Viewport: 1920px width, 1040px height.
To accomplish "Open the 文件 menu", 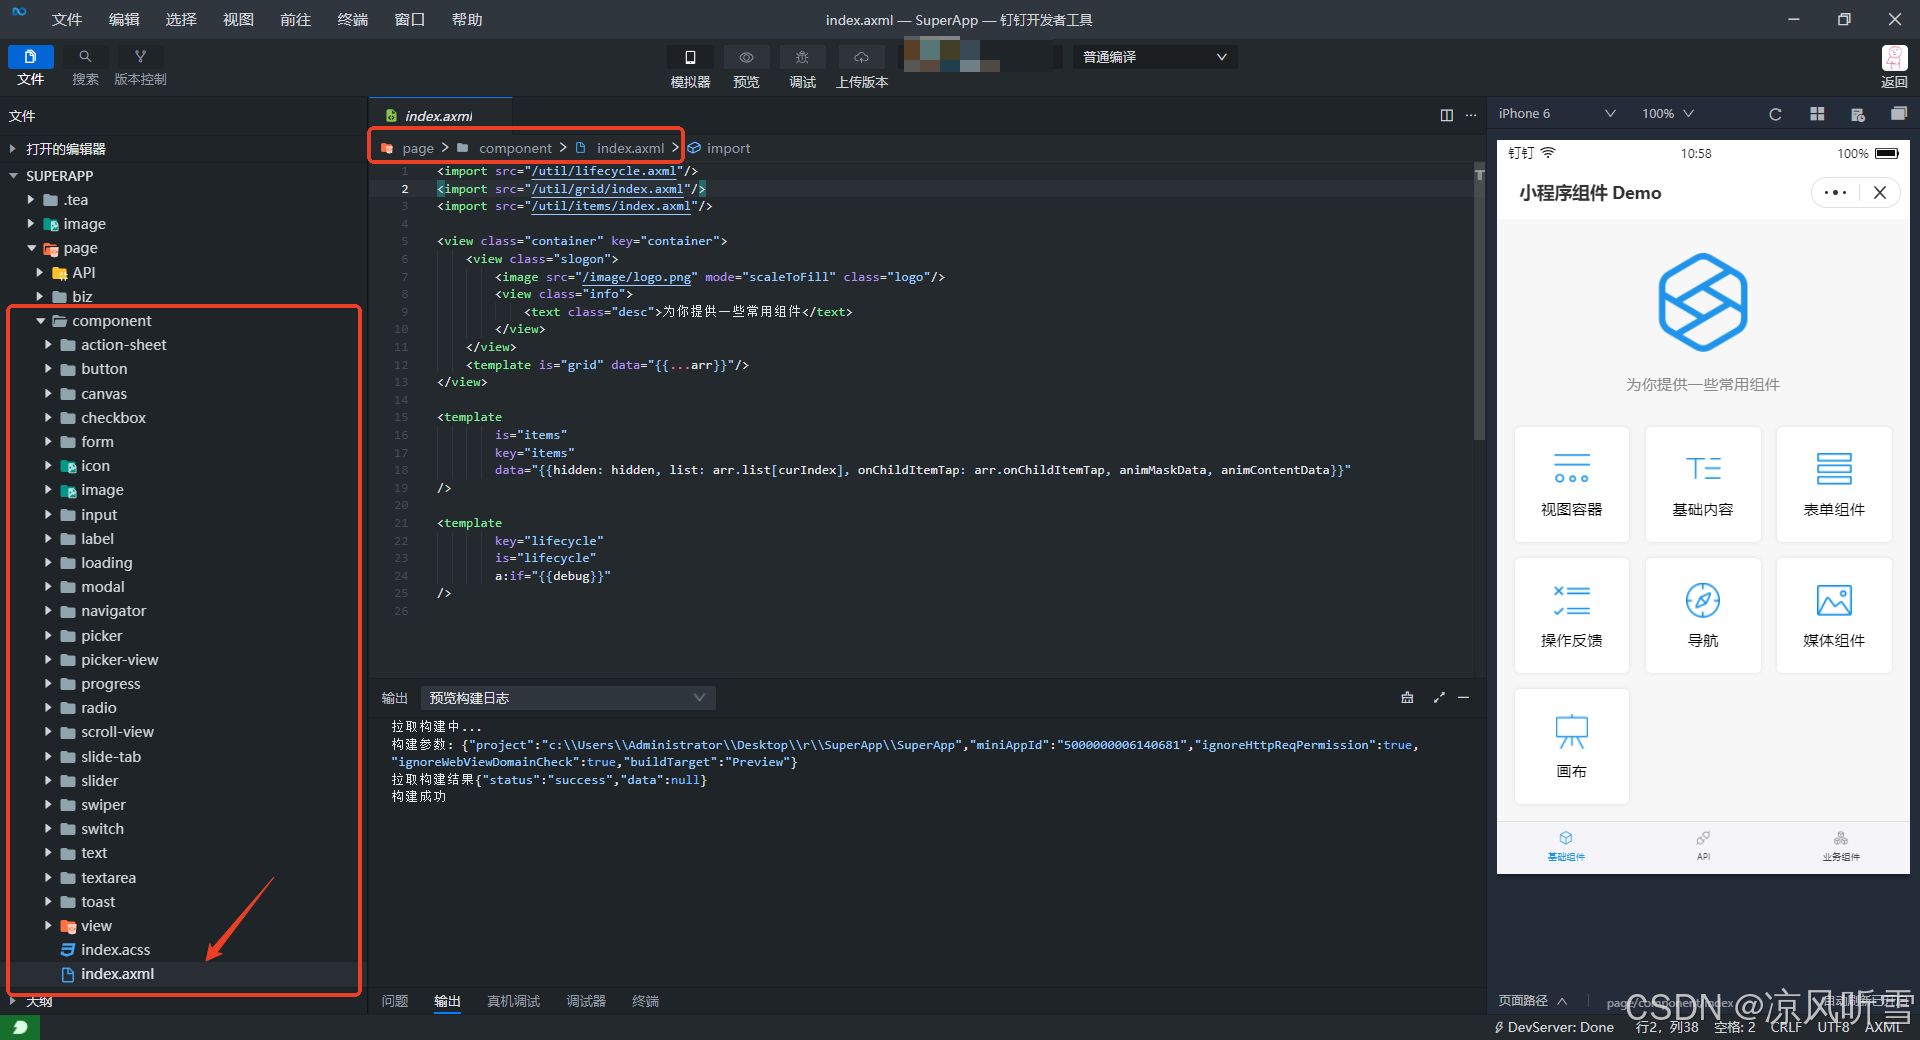I will (x=67, y=20).
